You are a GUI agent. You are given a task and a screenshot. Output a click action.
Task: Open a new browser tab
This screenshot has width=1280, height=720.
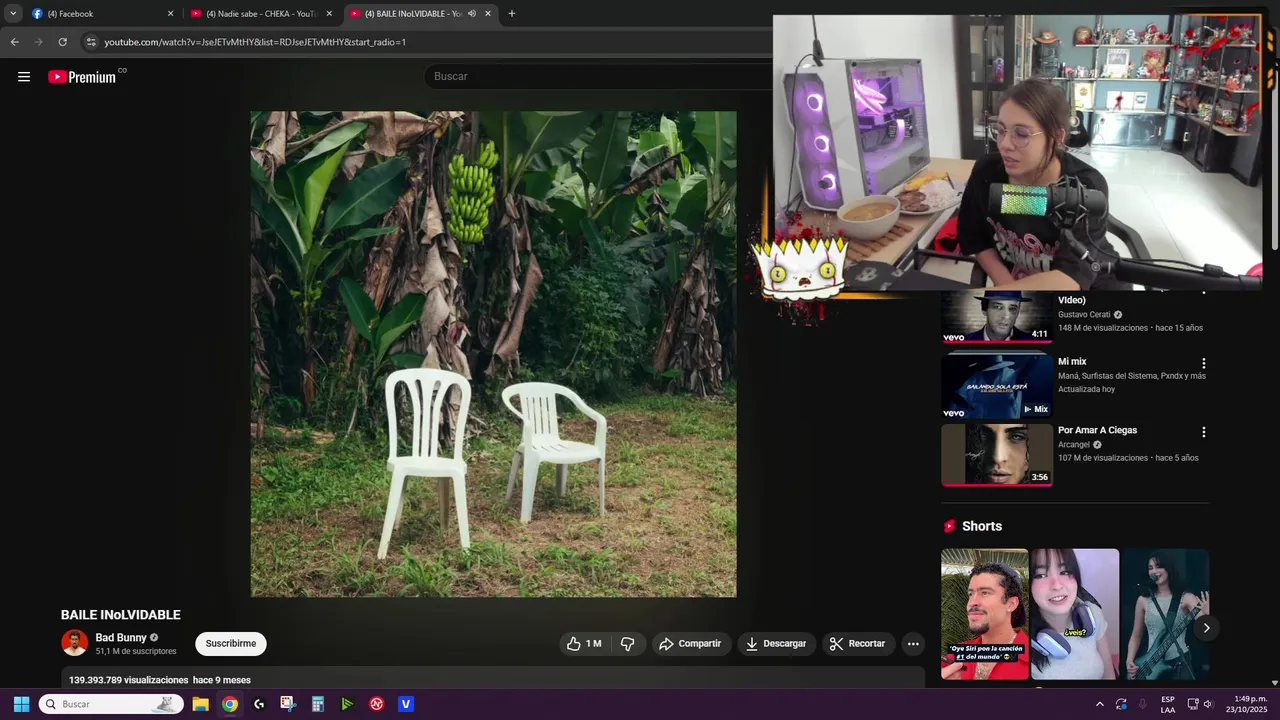512,14
